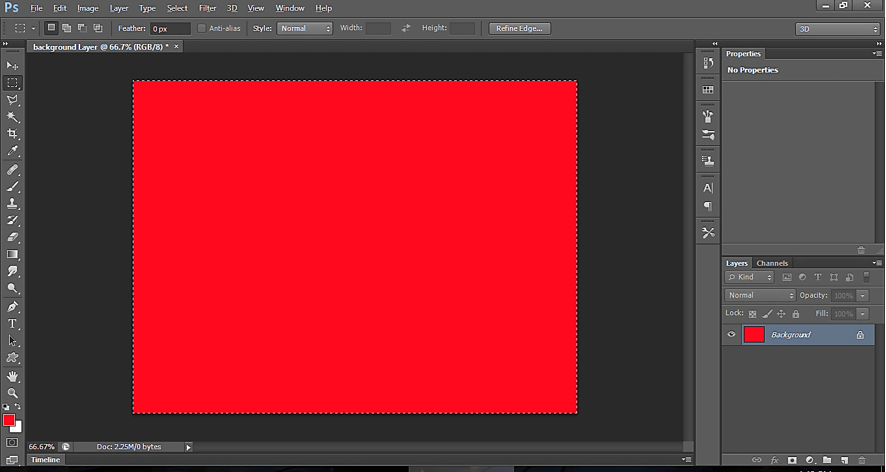This screenshot has height=472, width=886.
Task: Add a layer mask from Layers footer
Action: coord(792,460)
